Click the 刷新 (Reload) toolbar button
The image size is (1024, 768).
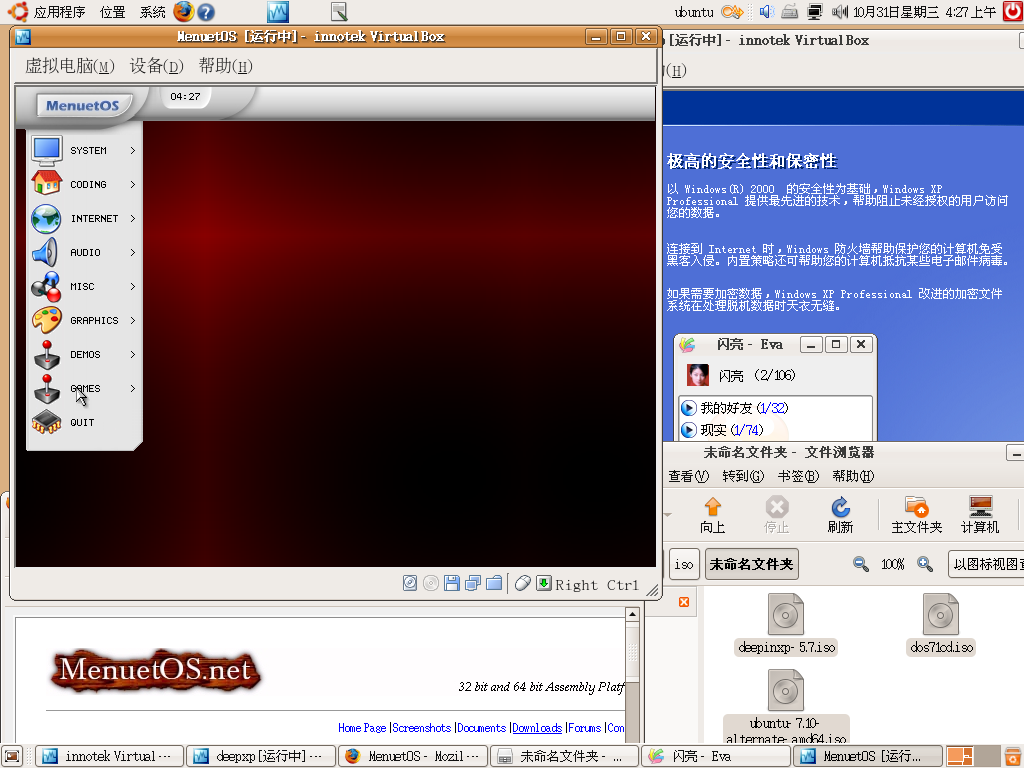(x=840, y=515)
